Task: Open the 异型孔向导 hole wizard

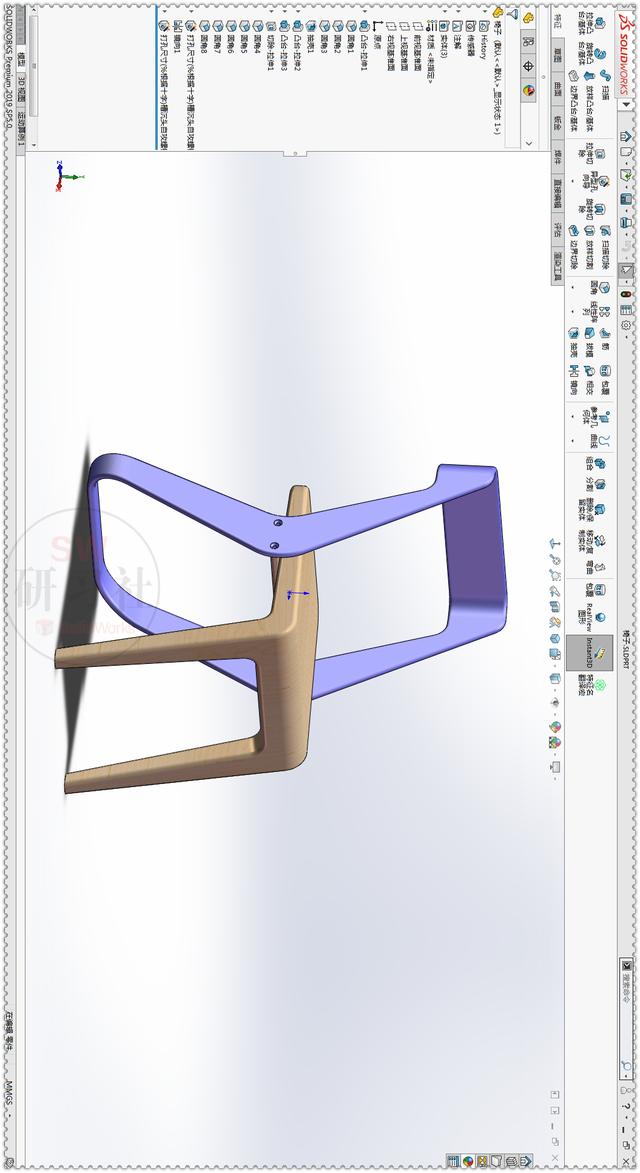Action: (x=598, y=180)
